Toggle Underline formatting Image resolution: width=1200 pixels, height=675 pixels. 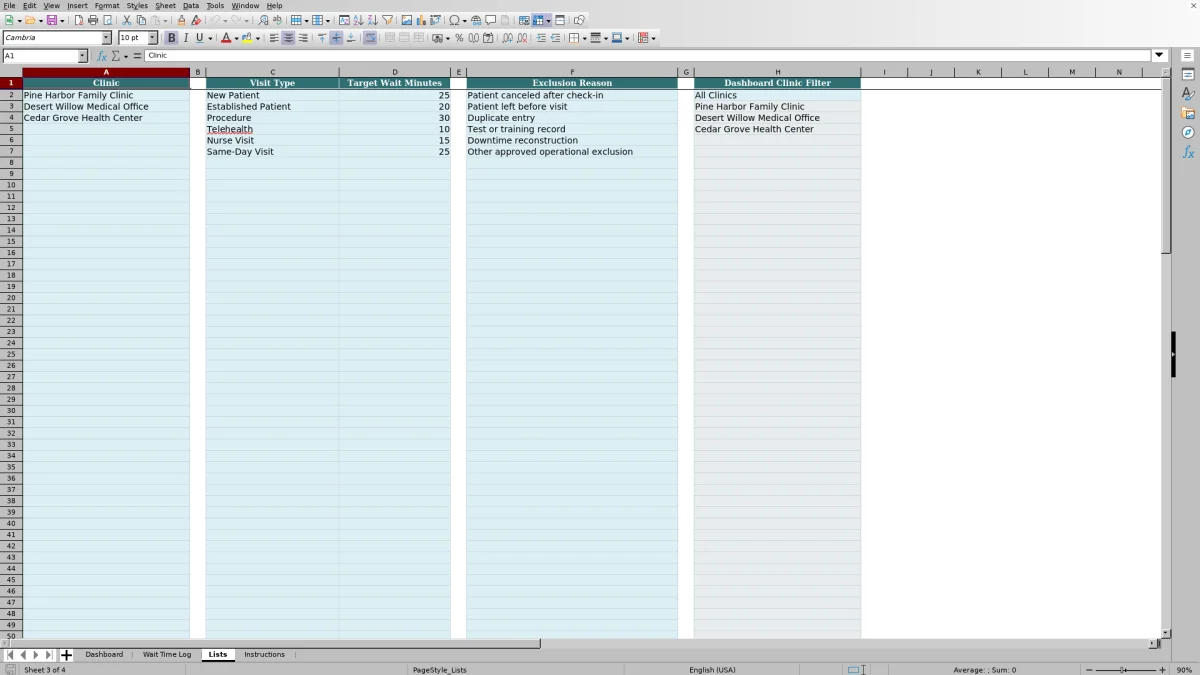click(199, 38)
